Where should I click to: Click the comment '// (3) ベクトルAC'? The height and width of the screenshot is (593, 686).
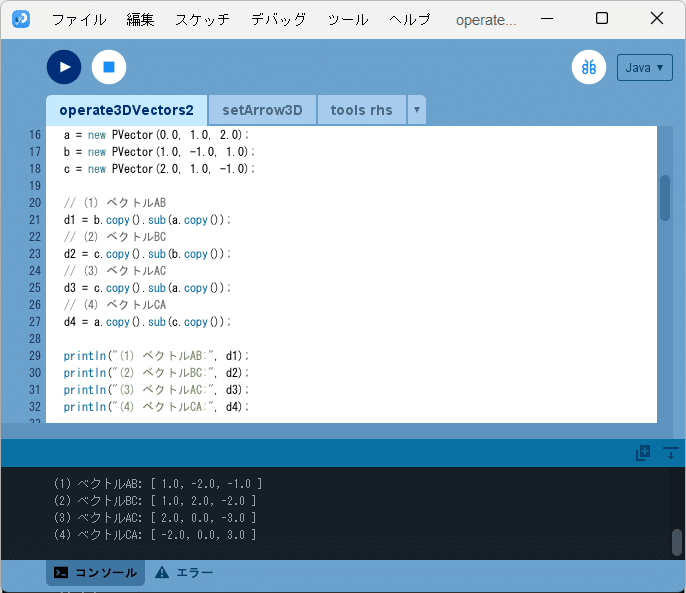coord(115,271)
